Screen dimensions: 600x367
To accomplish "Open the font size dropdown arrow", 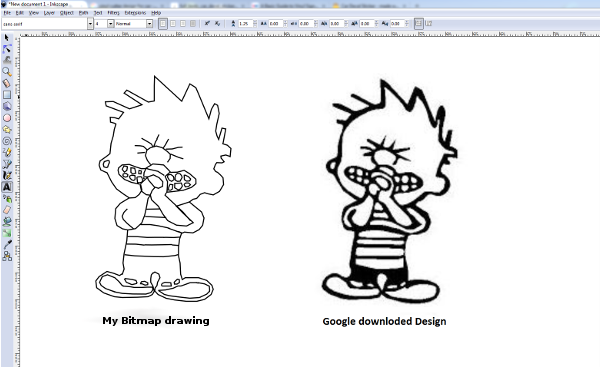I will (x=111, y=24).
